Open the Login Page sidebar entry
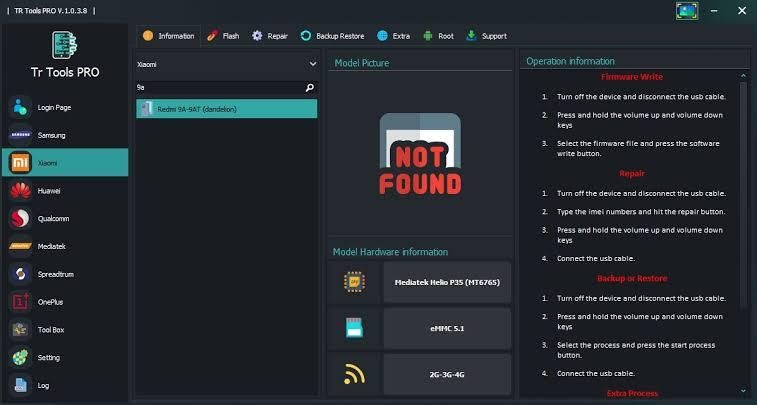The width and height of the screenshot is (757, 405). (65, 108)
